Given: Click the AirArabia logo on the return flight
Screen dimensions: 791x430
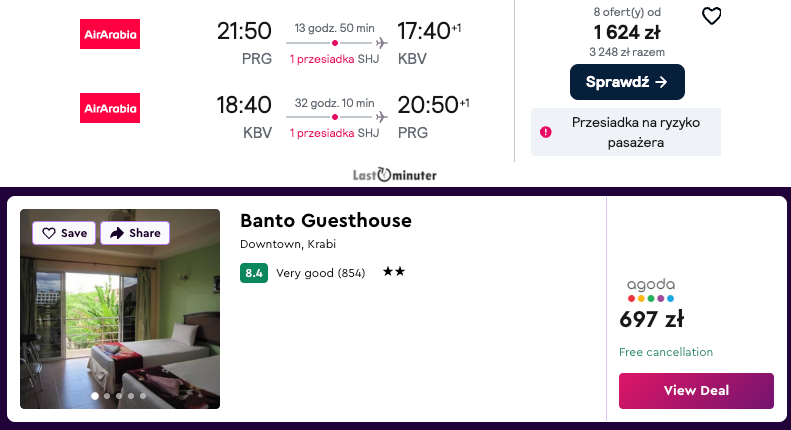Looking at the screenshot, I should click(x=110, y=108).
